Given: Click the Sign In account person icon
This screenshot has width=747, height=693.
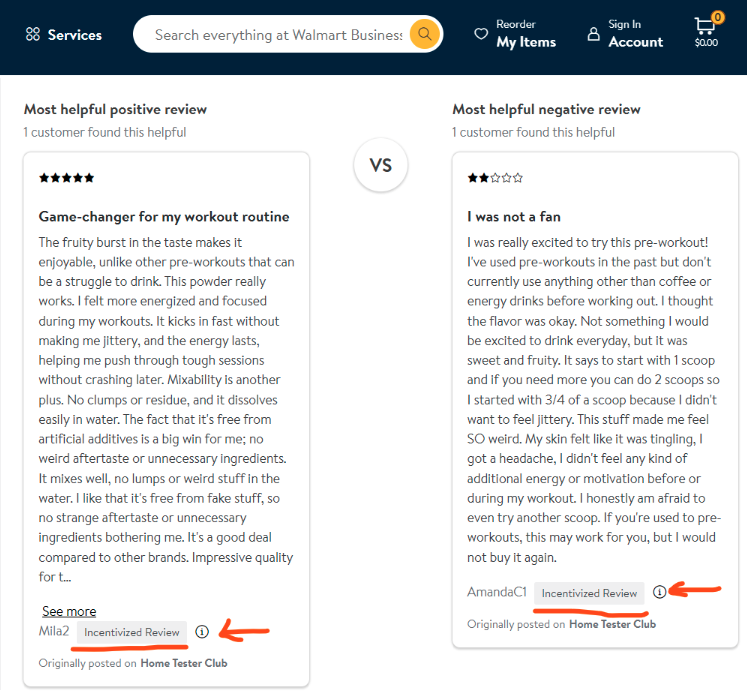Looking at the screenshot, I should point(594,34).
